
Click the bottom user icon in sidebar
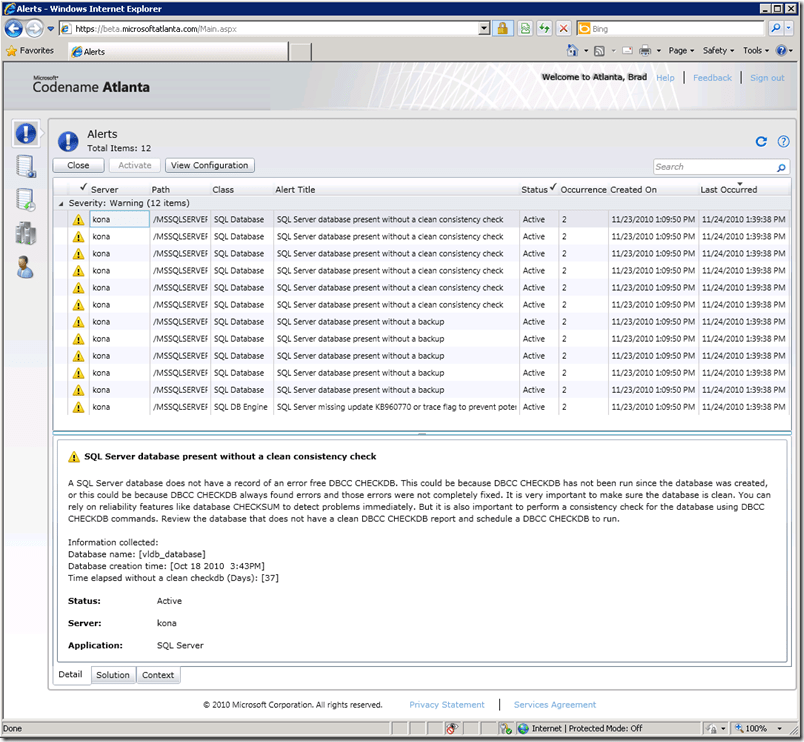click(x=26, y=267)
